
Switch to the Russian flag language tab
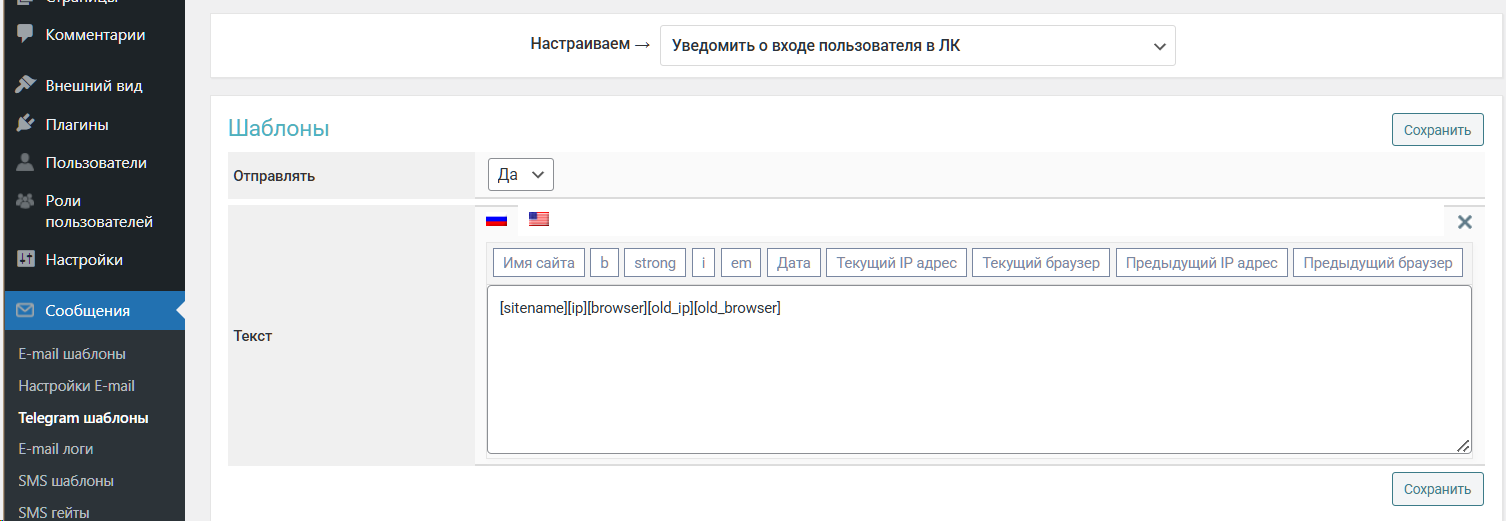496,220
